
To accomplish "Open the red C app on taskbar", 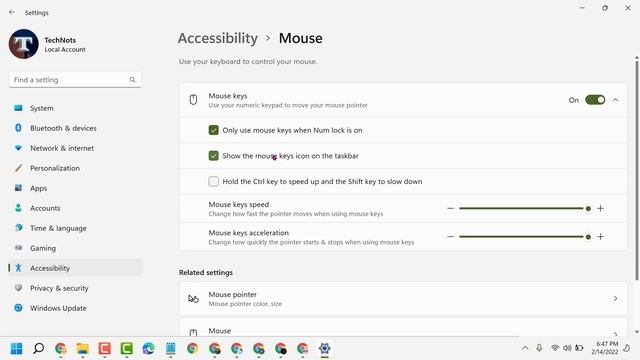I will tap(104, 349).
